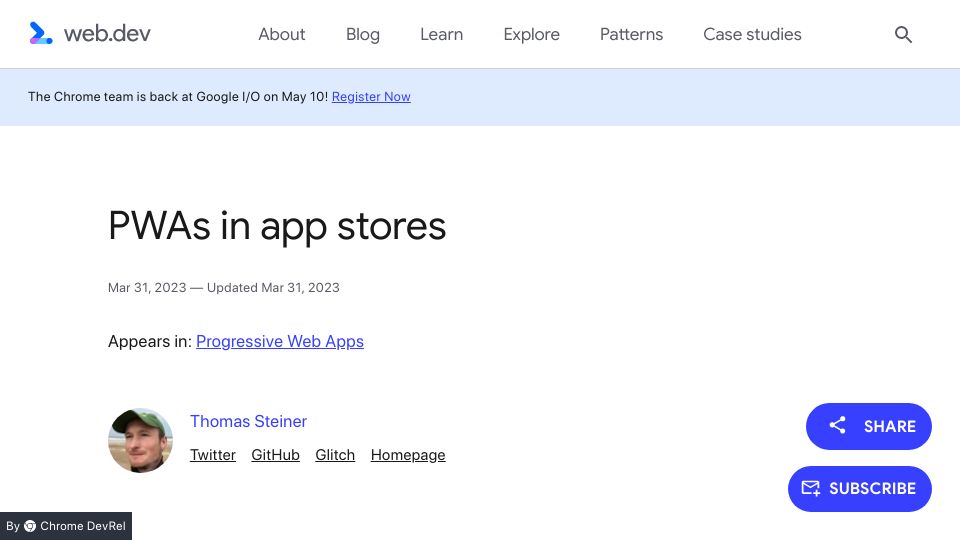Image resolution: width=960 pixels, height=540 pixels.
Task: Click the Register Now link
Action: [371, 97]
